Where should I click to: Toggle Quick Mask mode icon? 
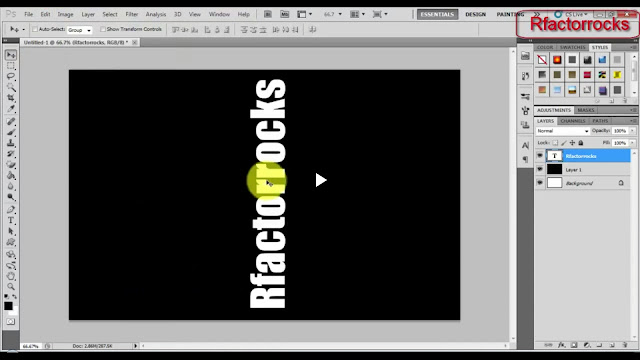11,322
